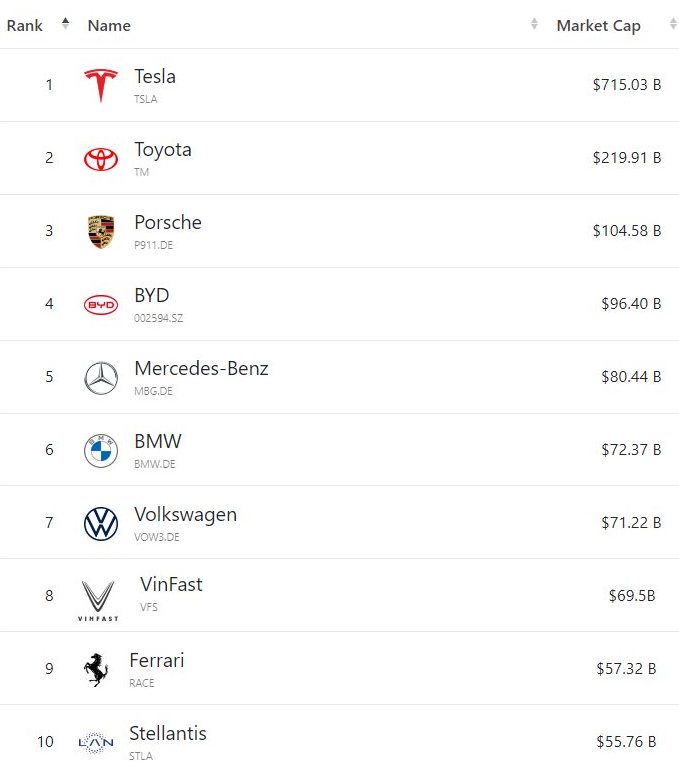Screen dimensions: 679x772
Task: Select the Toyota market cap value
Action: click(627, 158)
